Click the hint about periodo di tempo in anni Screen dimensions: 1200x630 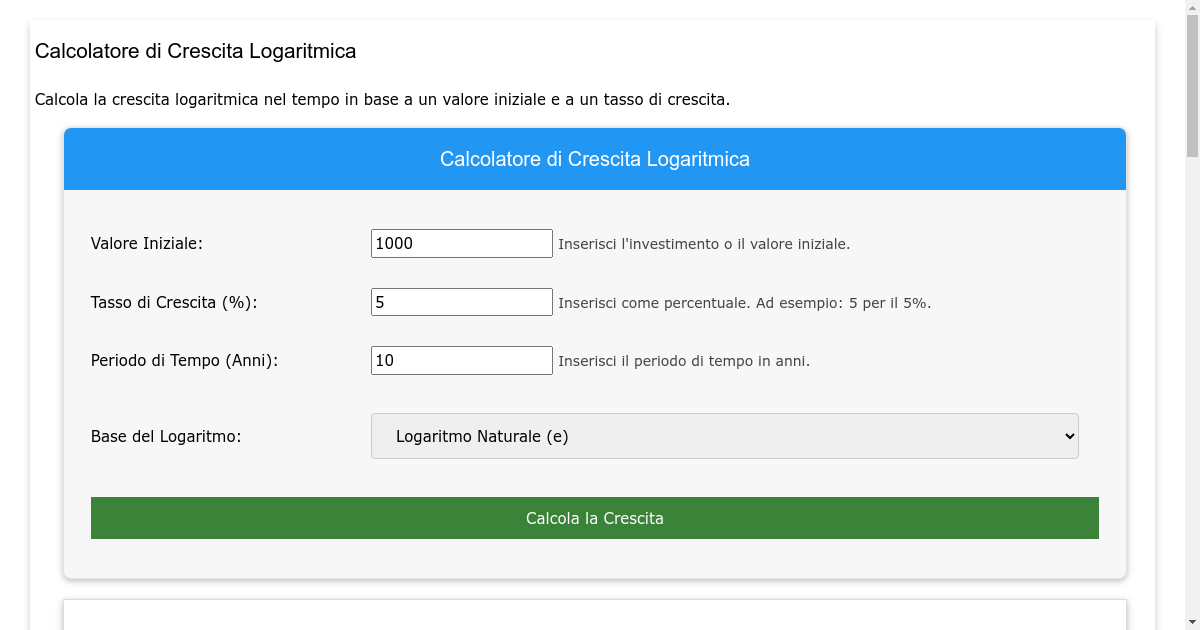[684, 361]
